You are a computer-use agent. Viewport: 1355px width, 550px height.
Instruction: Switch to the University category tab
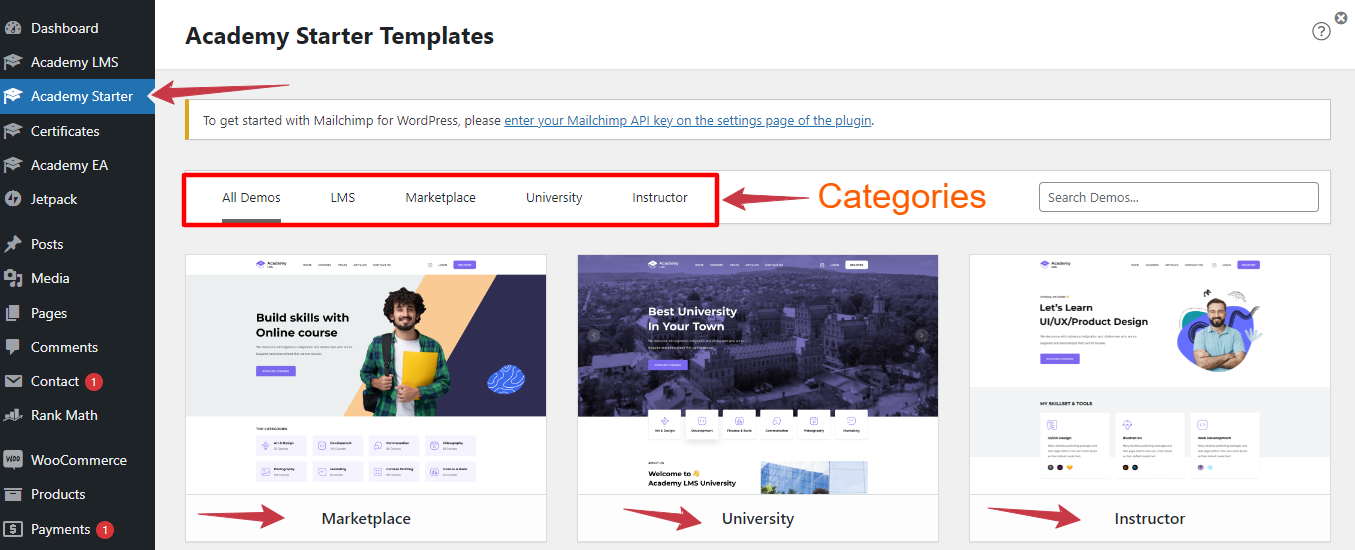tap(554, 198)
